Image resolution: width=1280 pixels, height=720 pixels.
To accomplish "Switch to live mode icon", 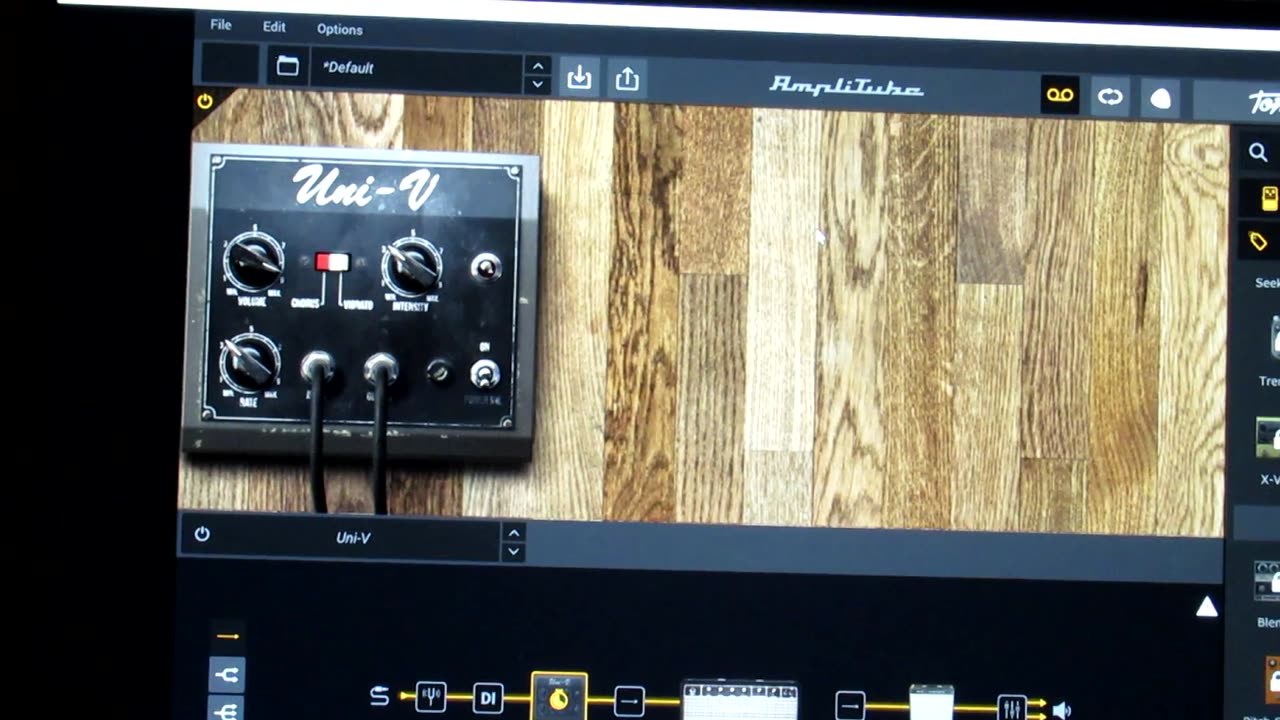I will (x=1160, y=99).
